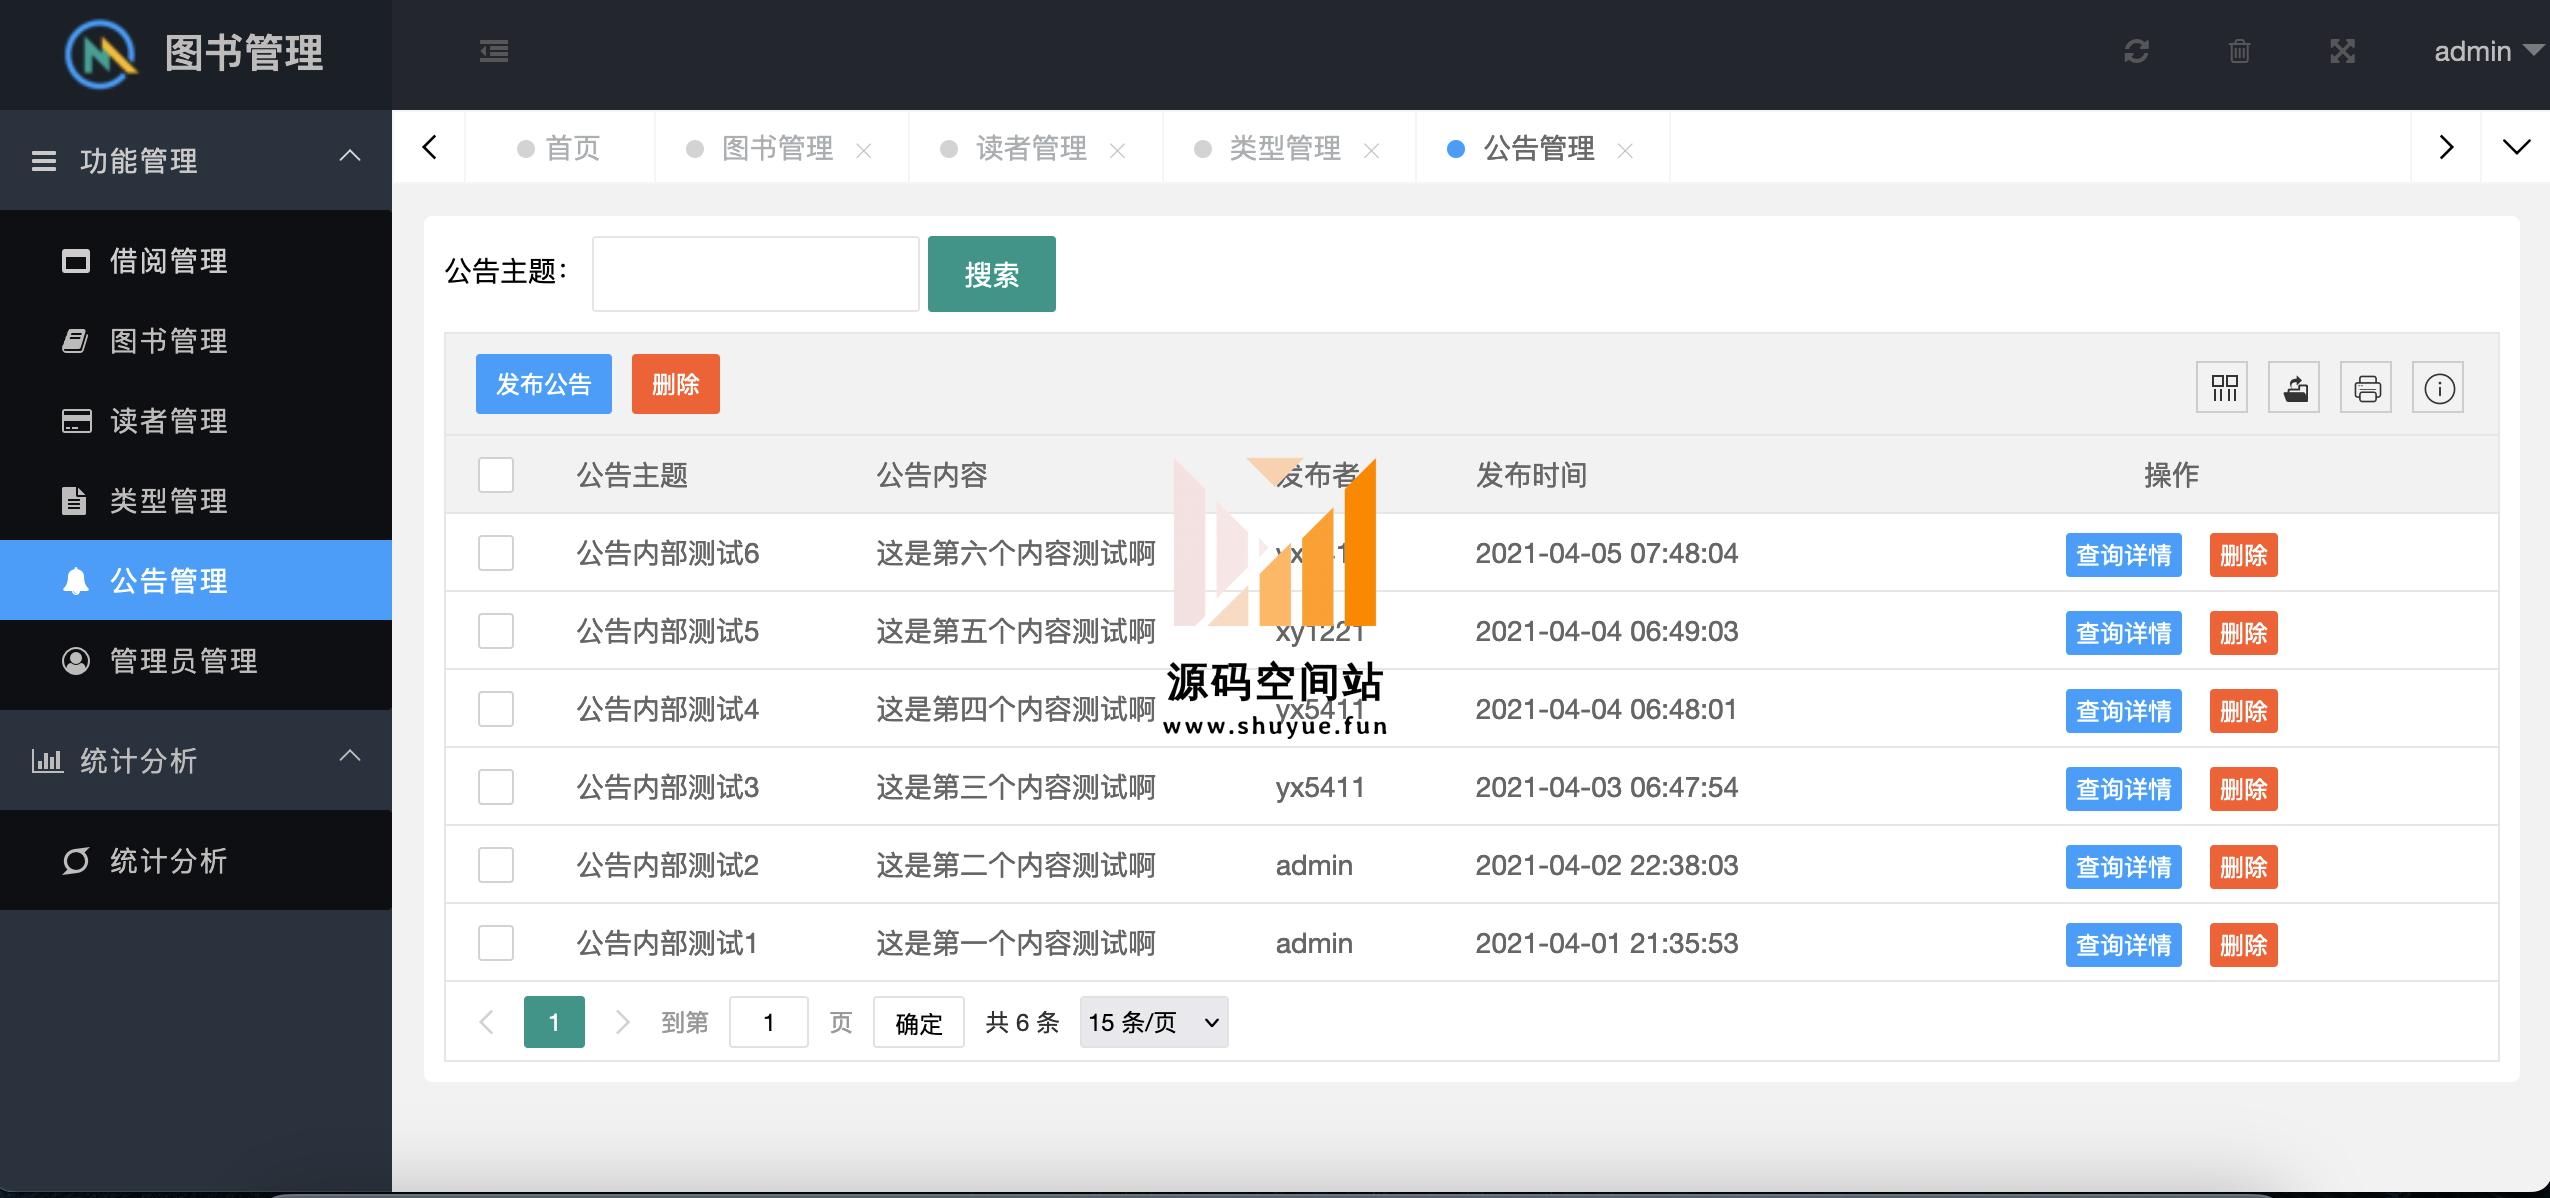The width and height of the screenshot is (2550, 1198).
Task: Open the tab operations dropdown arrow
Action: [x=2516, y=147]
